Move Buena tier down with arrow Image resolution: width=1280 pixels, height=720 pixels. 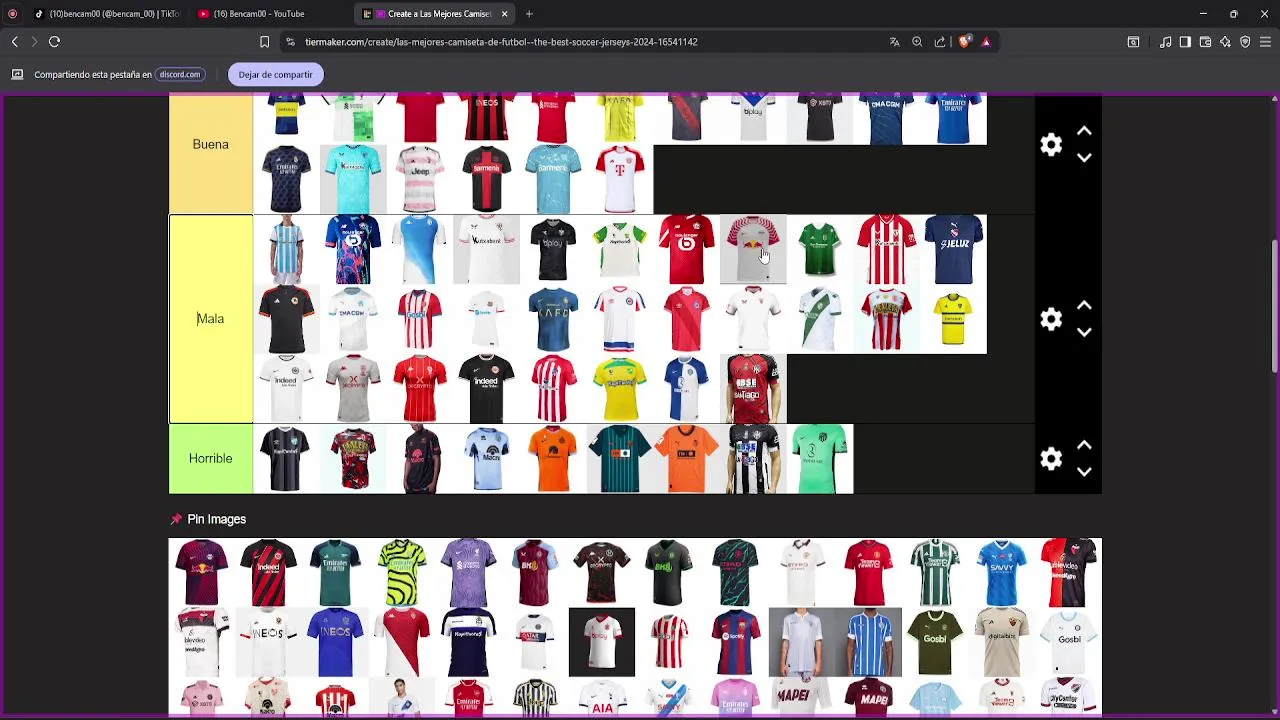(1084, 158)
